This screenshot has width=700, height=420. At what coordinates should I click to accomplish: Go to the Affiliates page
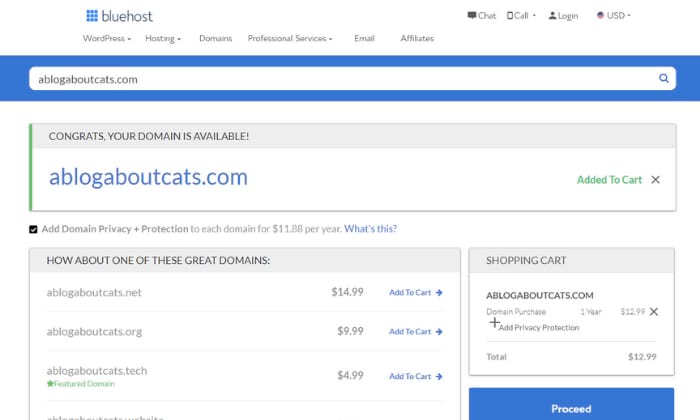pyautogui.click(x=417, y=38)
